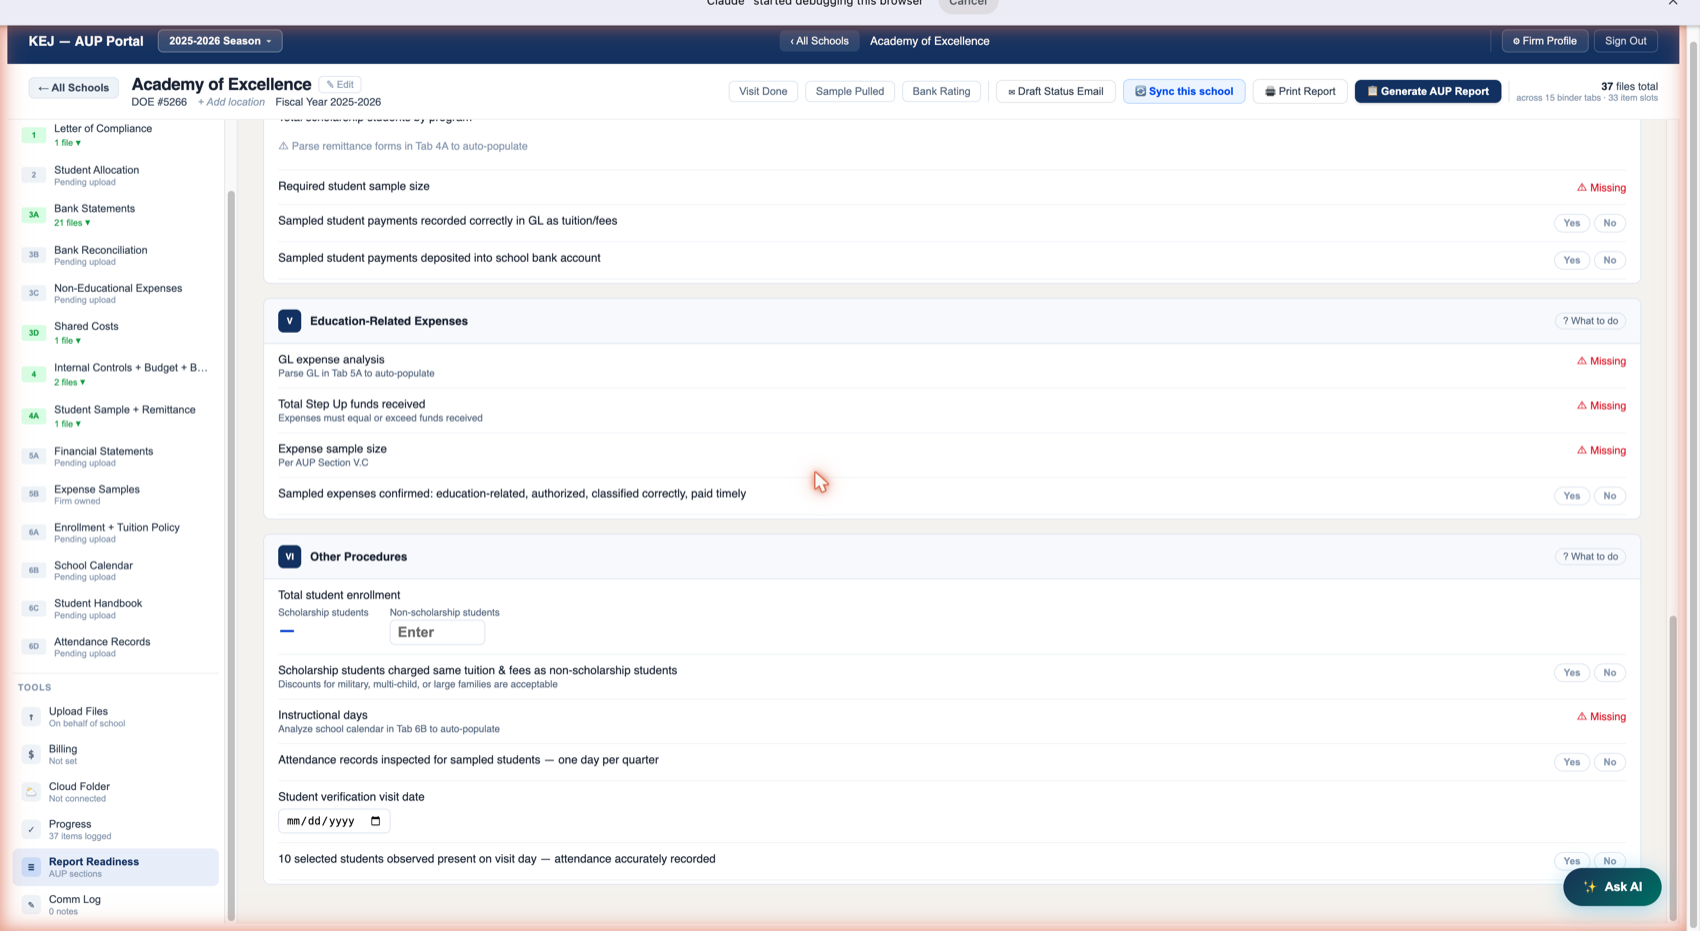The width and height of the screenshot is (1700, 931).
Task: Click the + Add location link
Action: coord(231,102)
